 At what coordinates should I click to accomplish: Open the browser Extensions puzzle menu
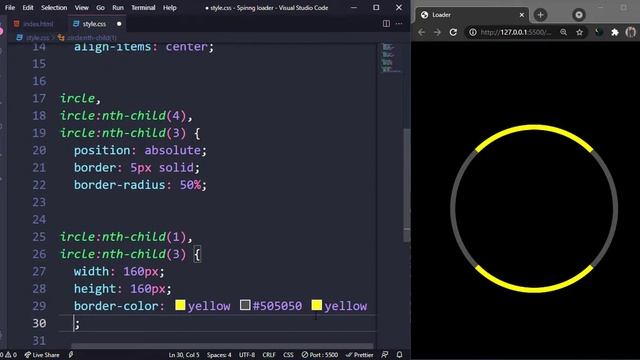click(615, 32)
